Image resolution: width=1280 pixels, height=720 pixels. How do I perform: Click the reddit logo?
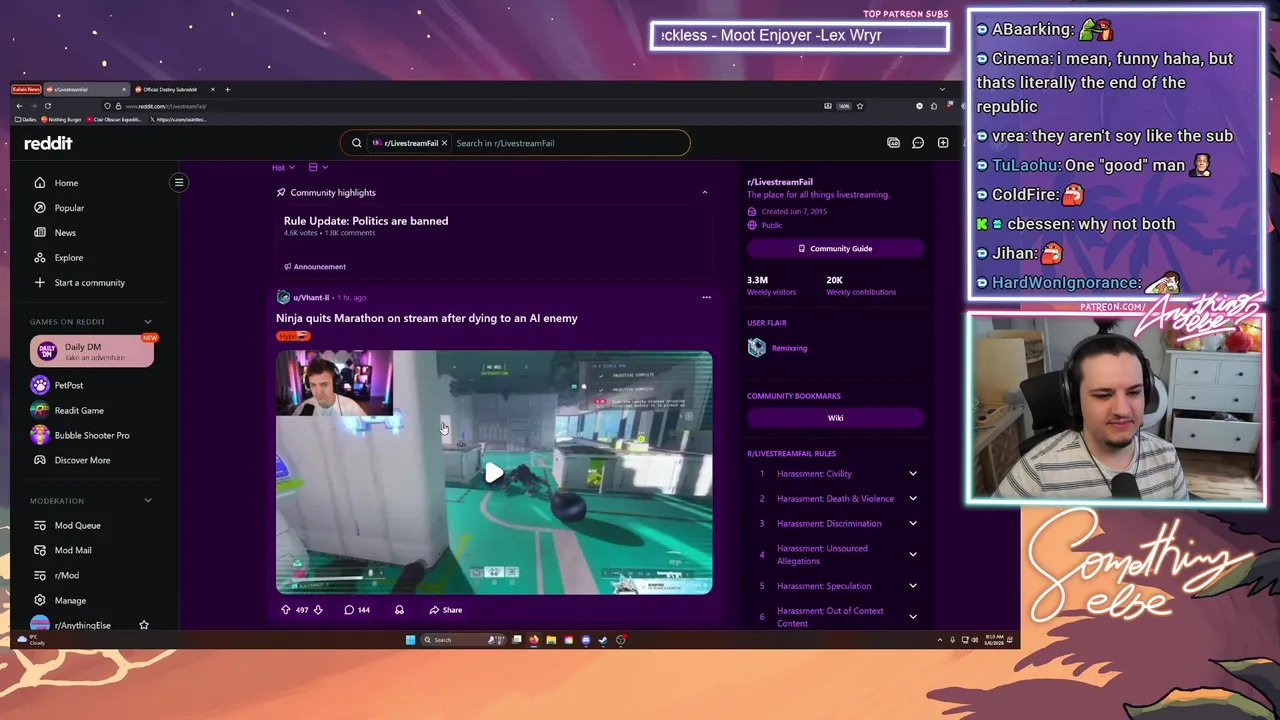coord(48,143)
